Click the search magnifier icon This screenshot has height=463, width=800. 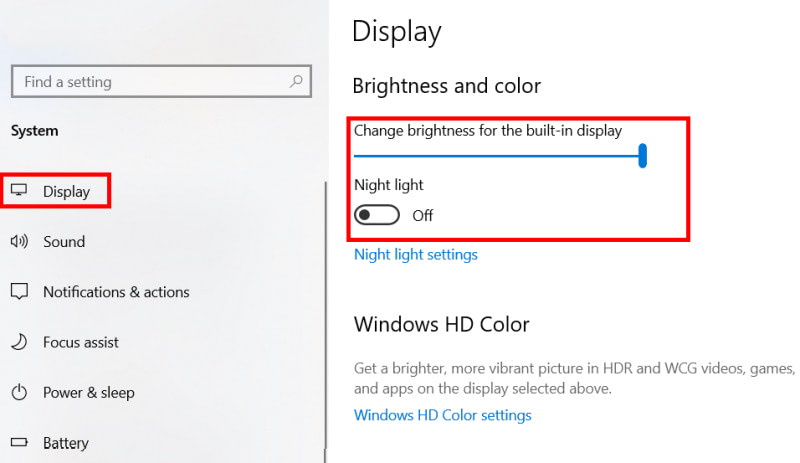(296, 81)
